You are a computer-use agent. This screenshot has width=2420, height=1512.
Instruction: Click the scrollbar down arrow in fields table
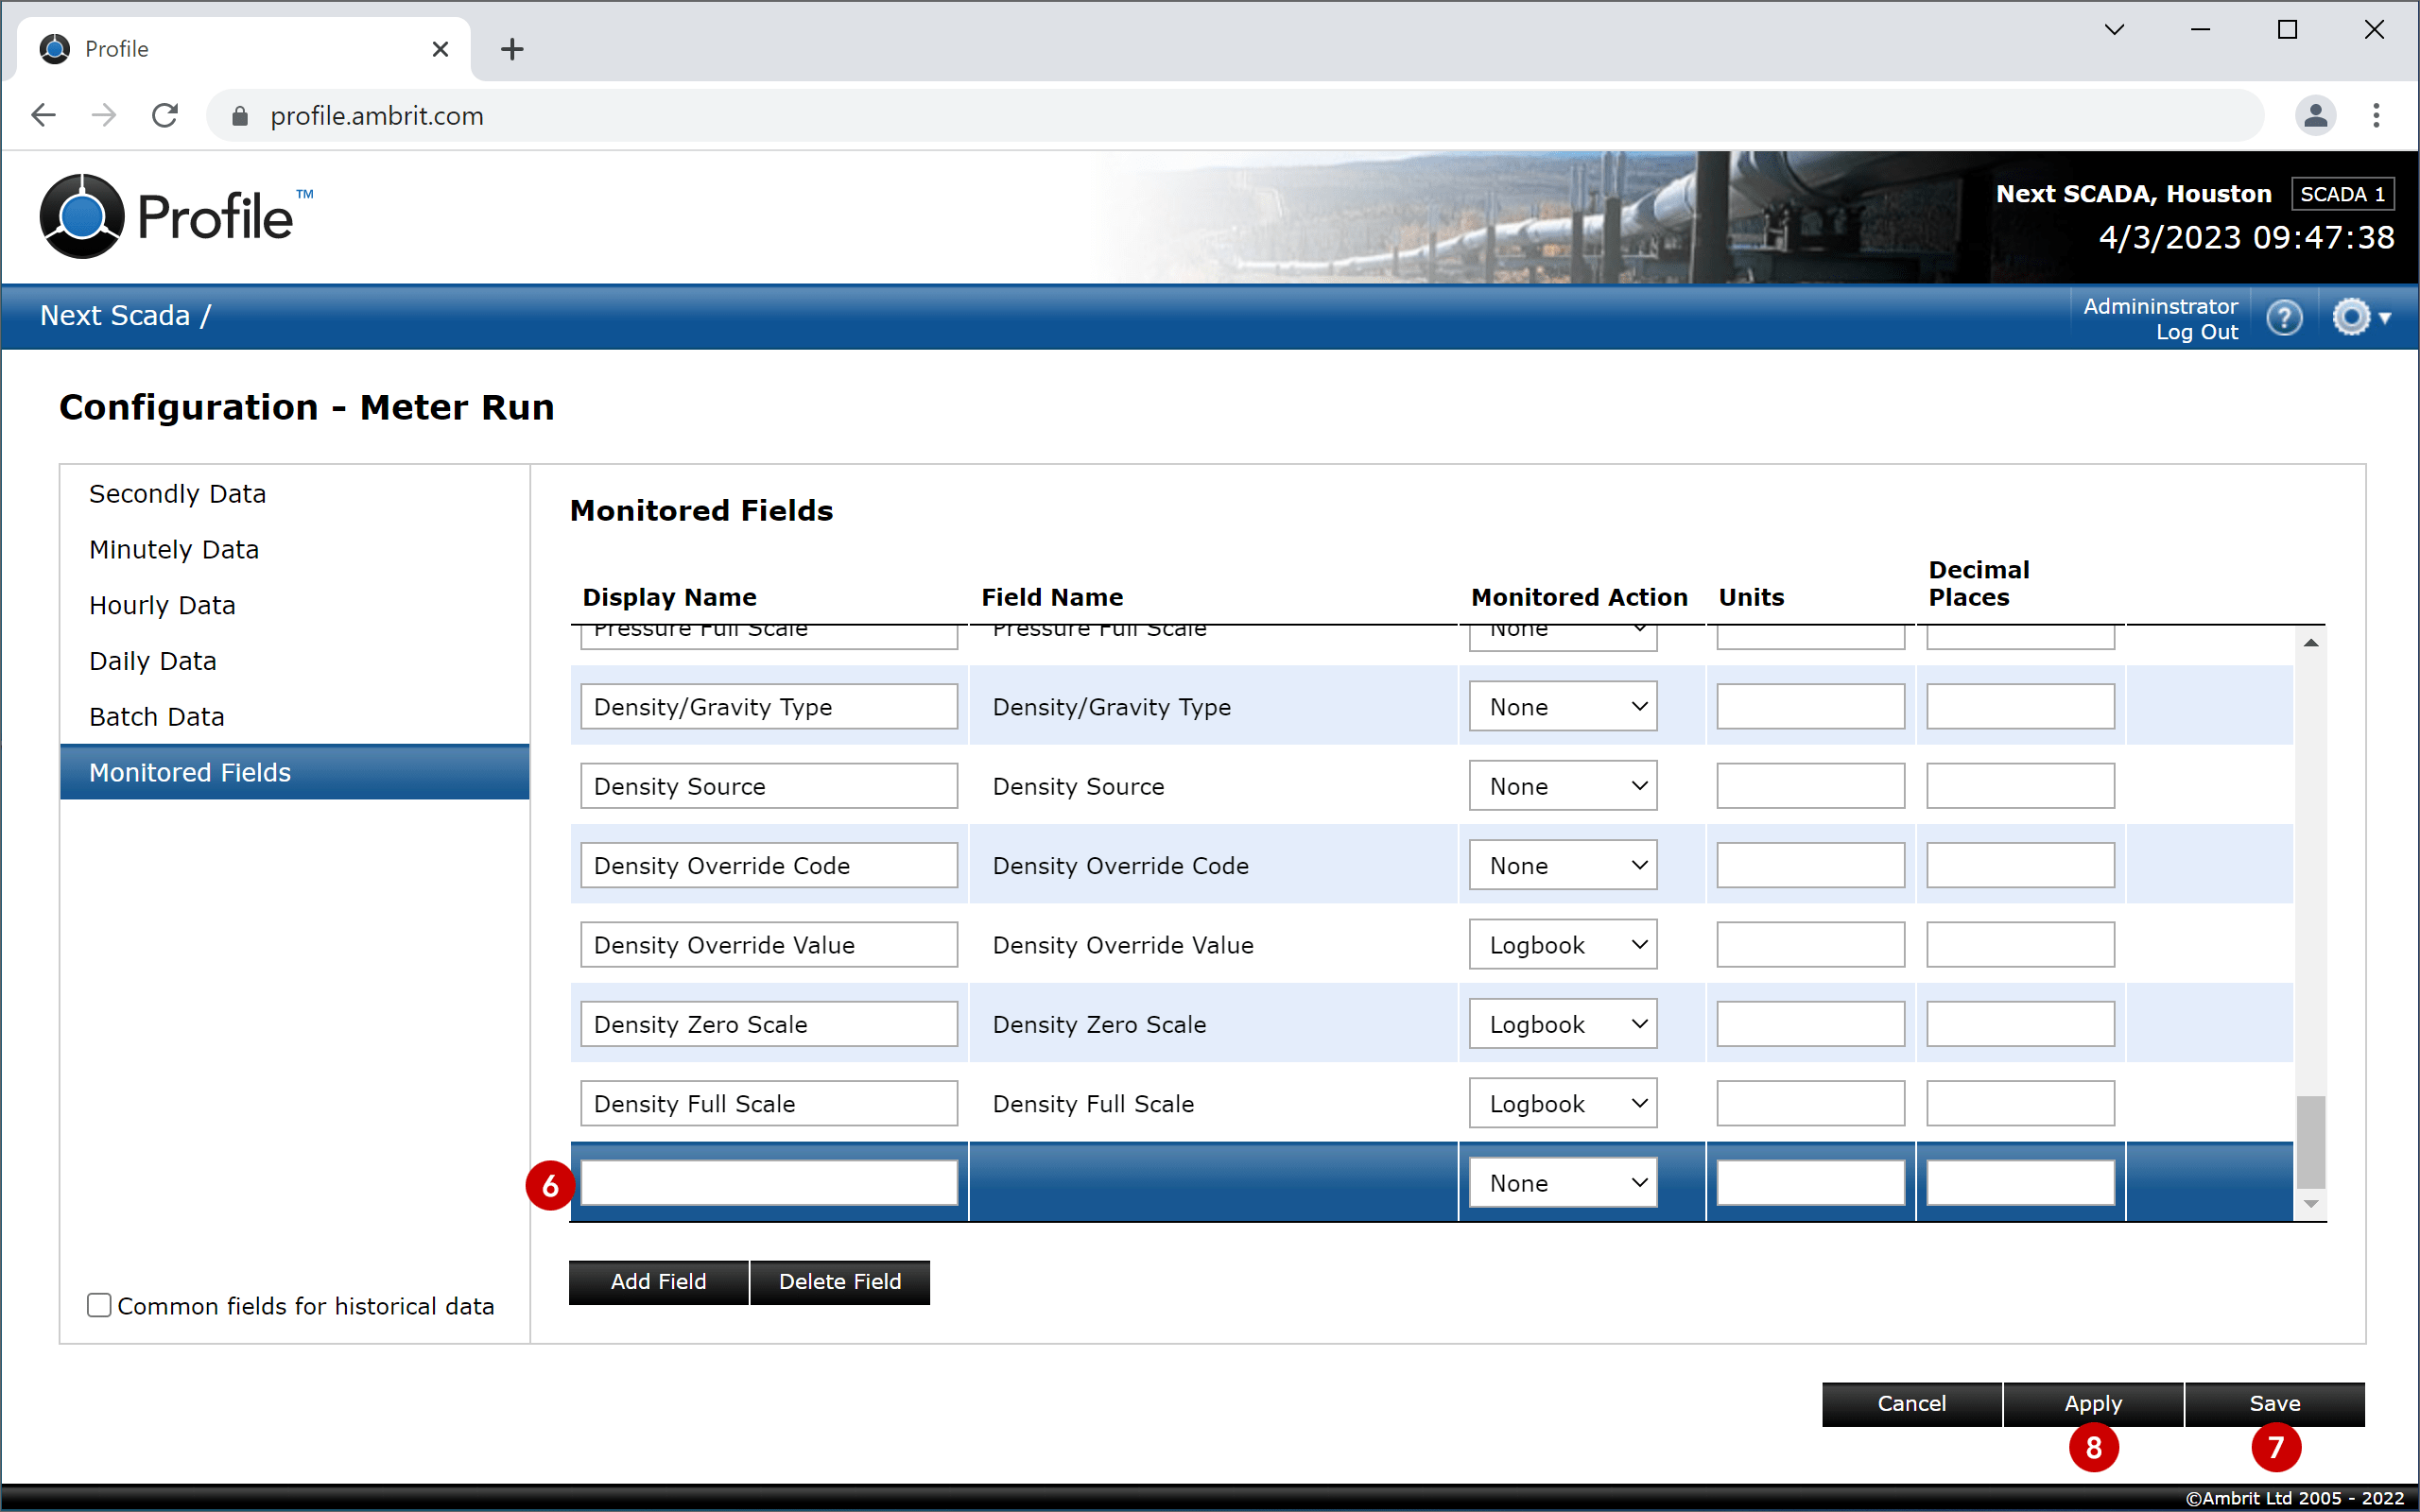(2310, 1204)
